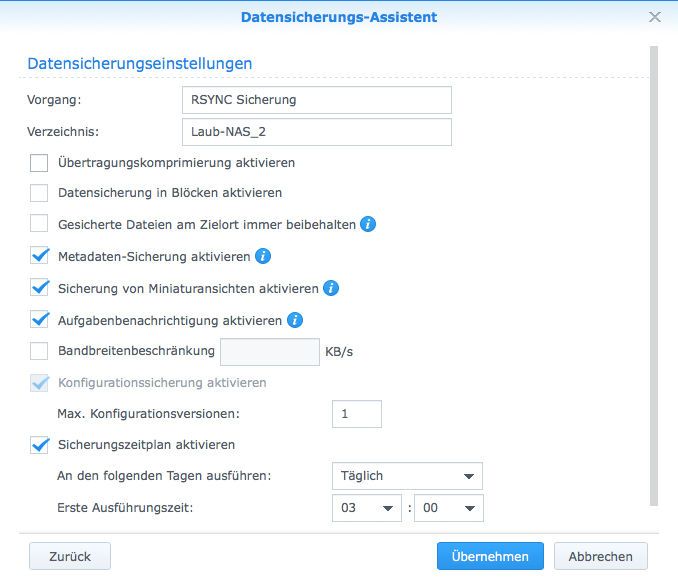Toggle Bandbreitenbeschränkung checkbox
Viewport: 678px width, 578px height.
[39, 351]
